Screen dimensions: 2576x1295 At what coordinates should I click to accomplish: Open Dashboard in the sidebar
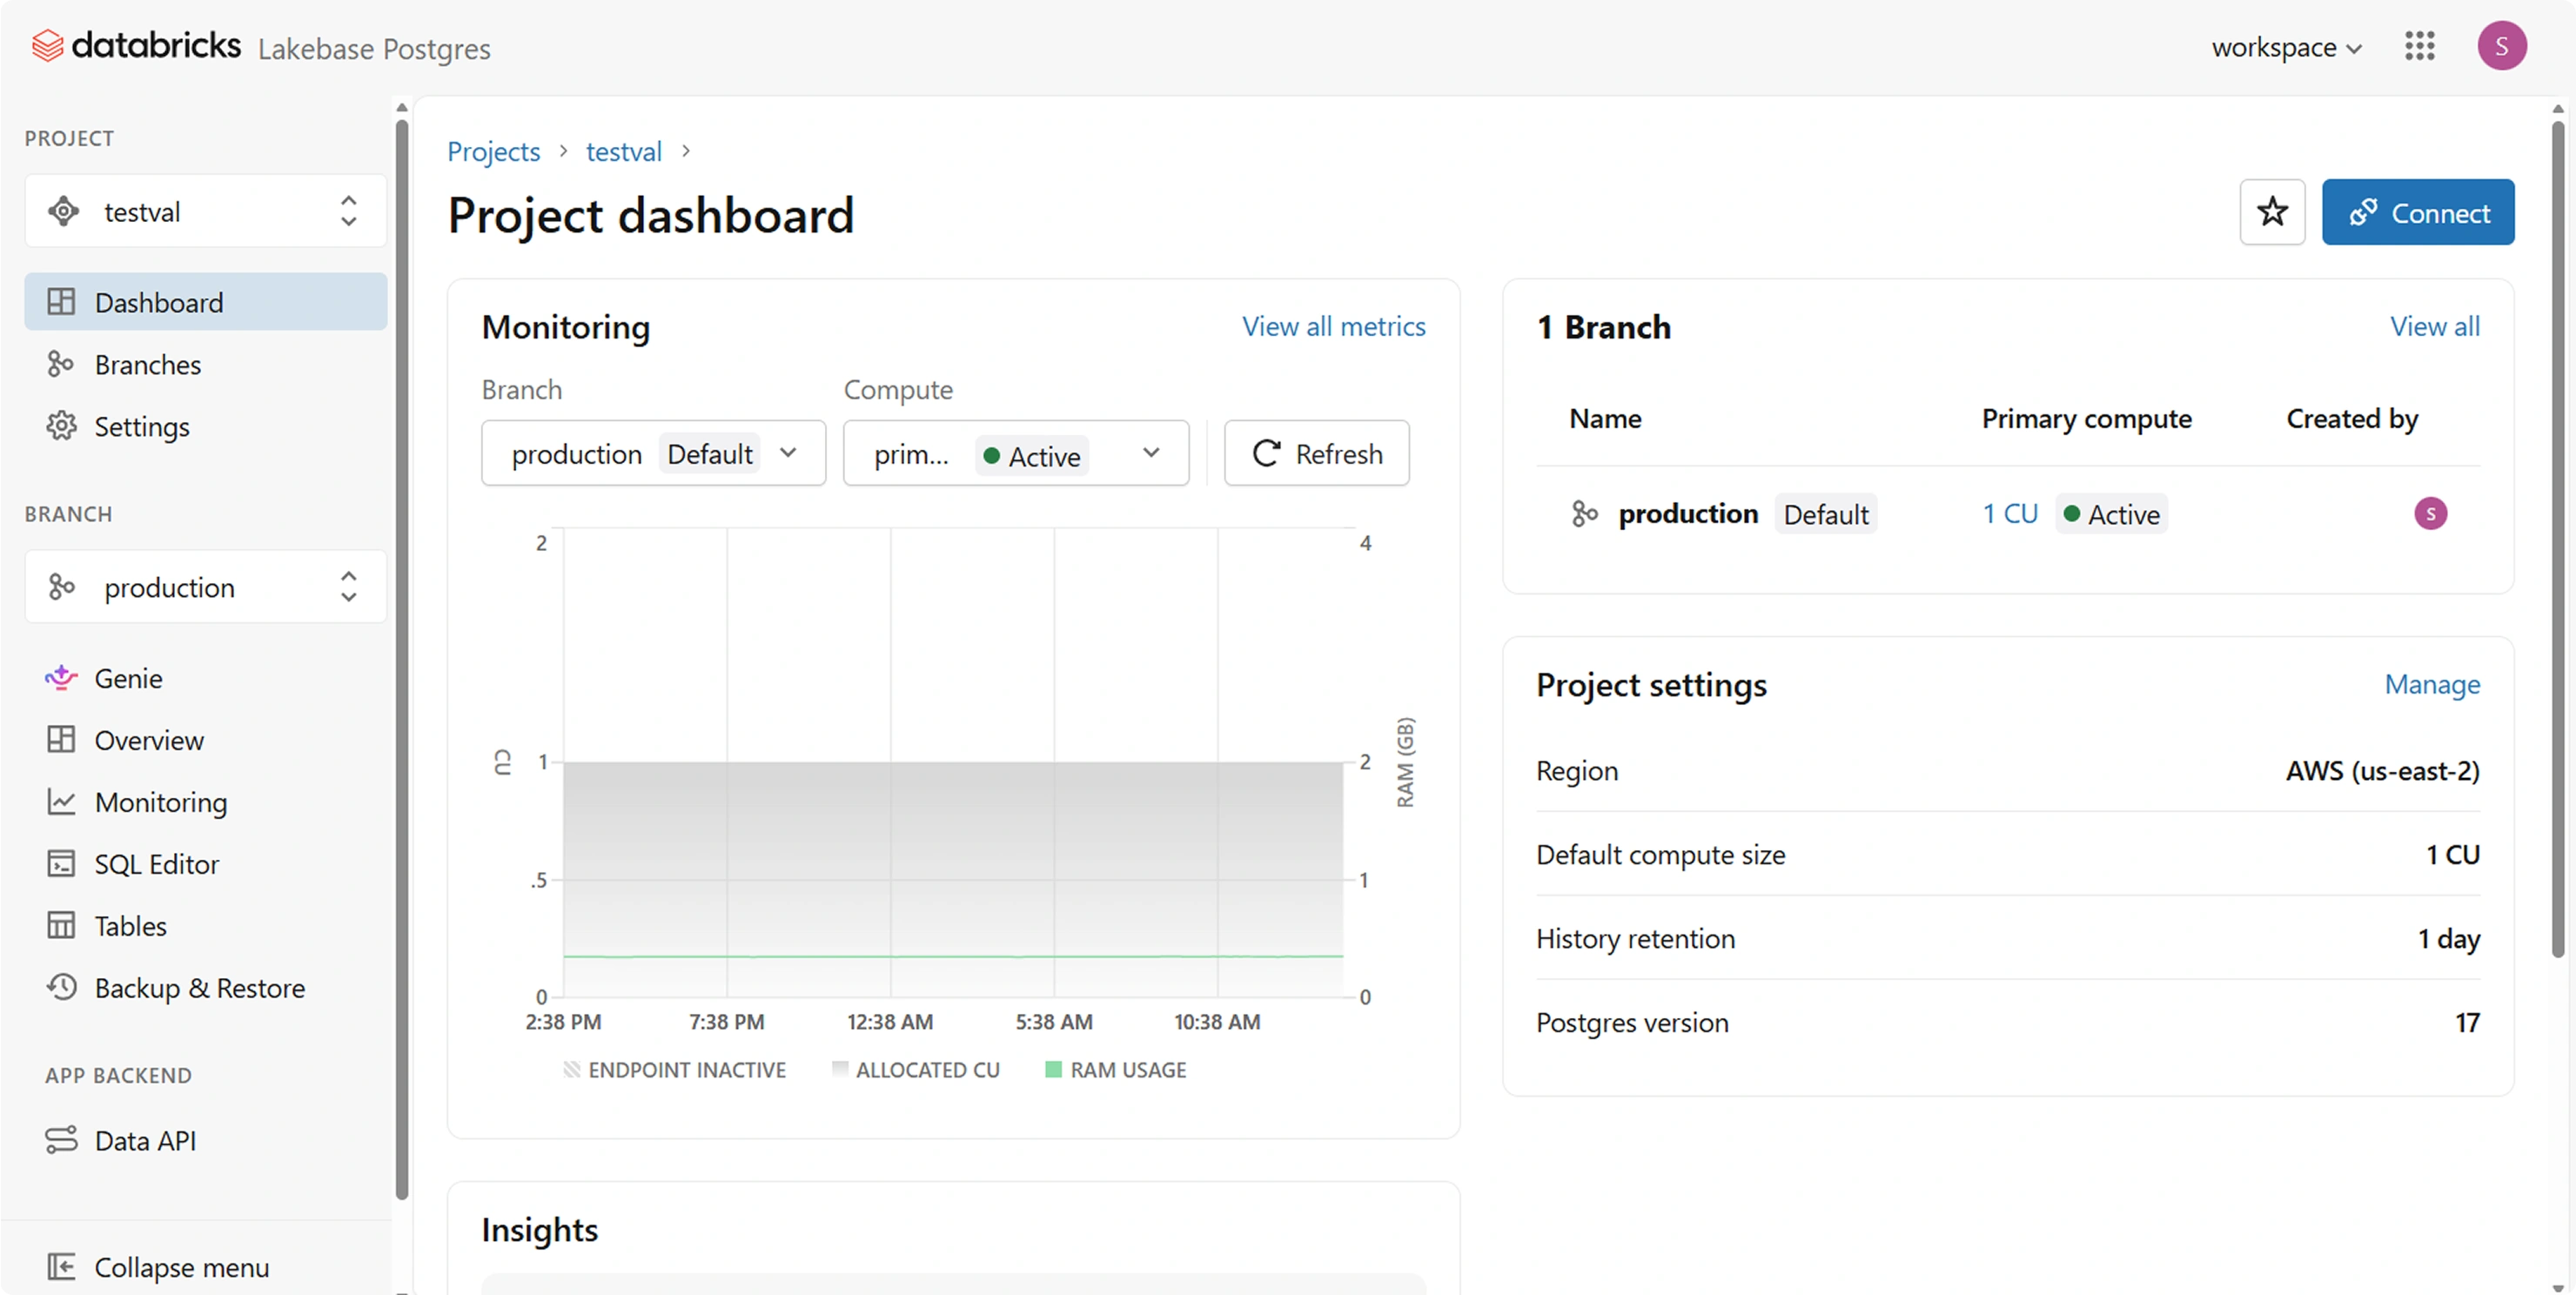tap(206, 302)
